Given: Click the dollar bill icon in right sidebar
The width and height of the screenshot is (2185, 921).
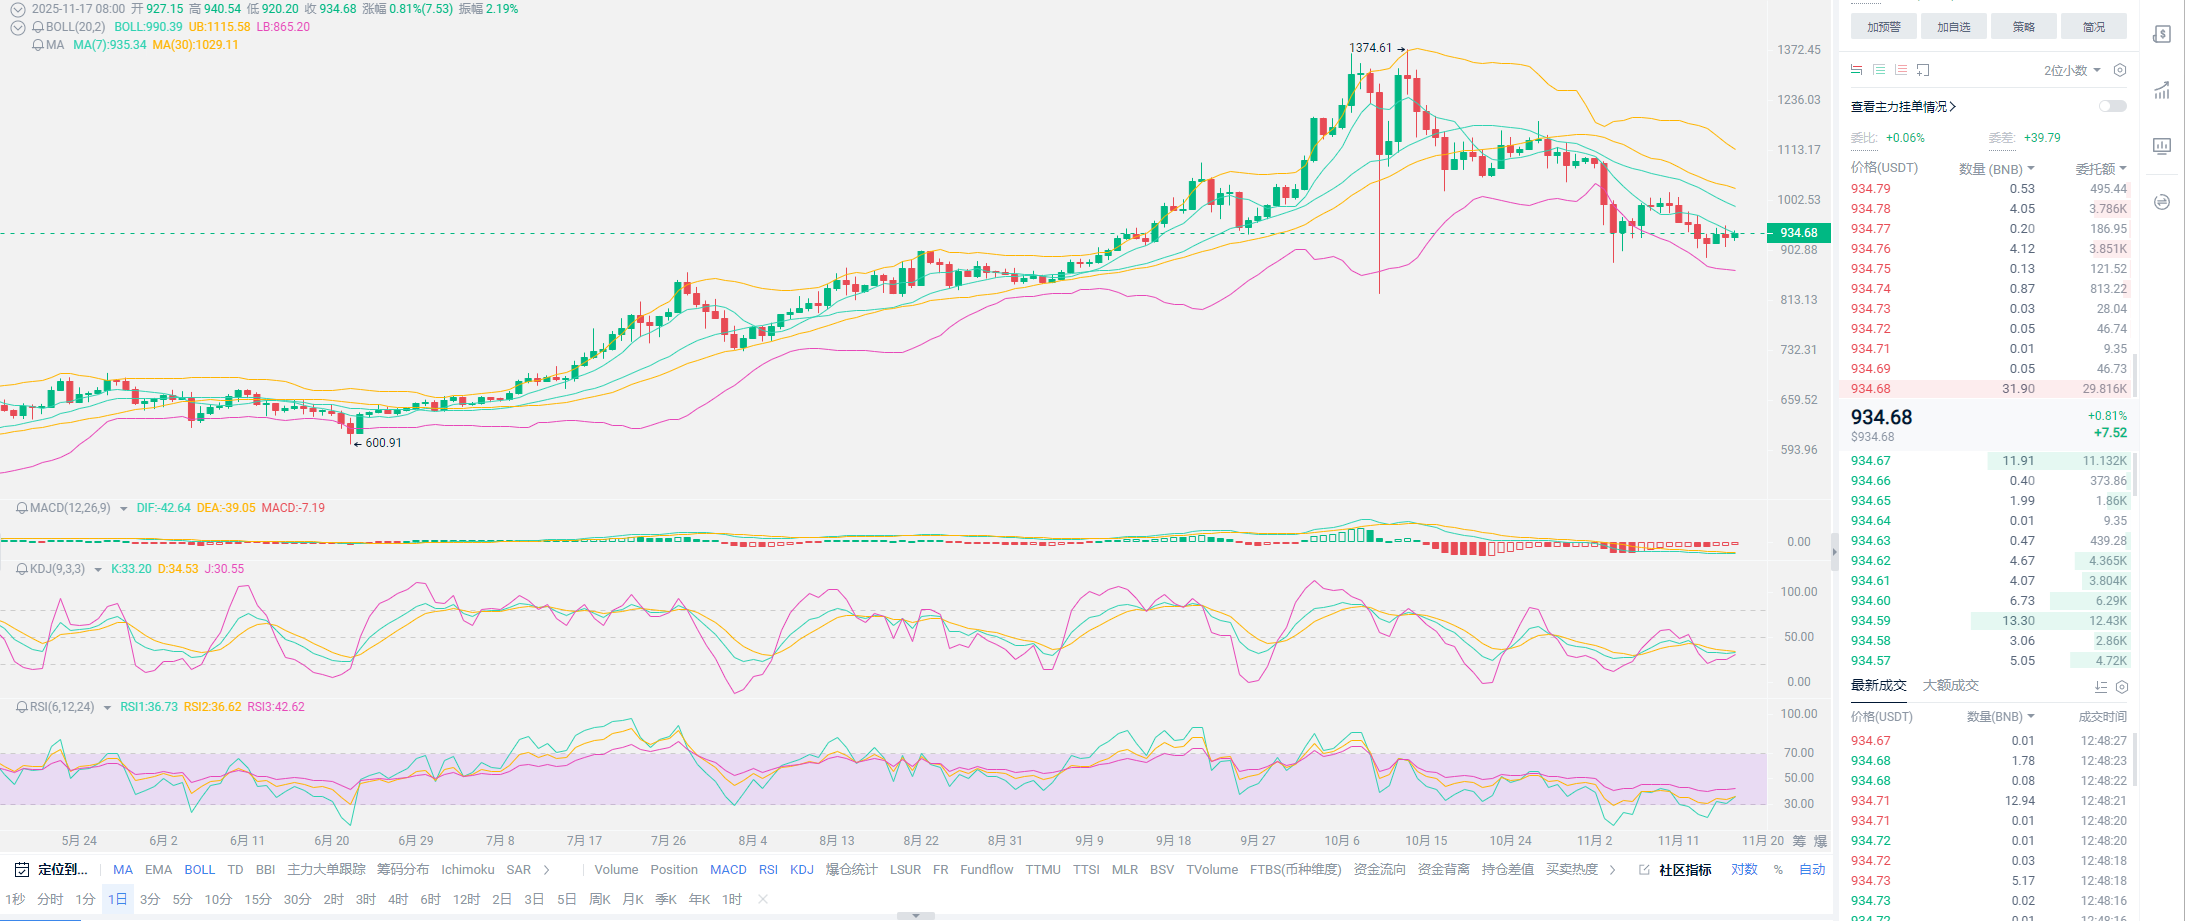Looking at the screenshot, I should (2161, 34).
